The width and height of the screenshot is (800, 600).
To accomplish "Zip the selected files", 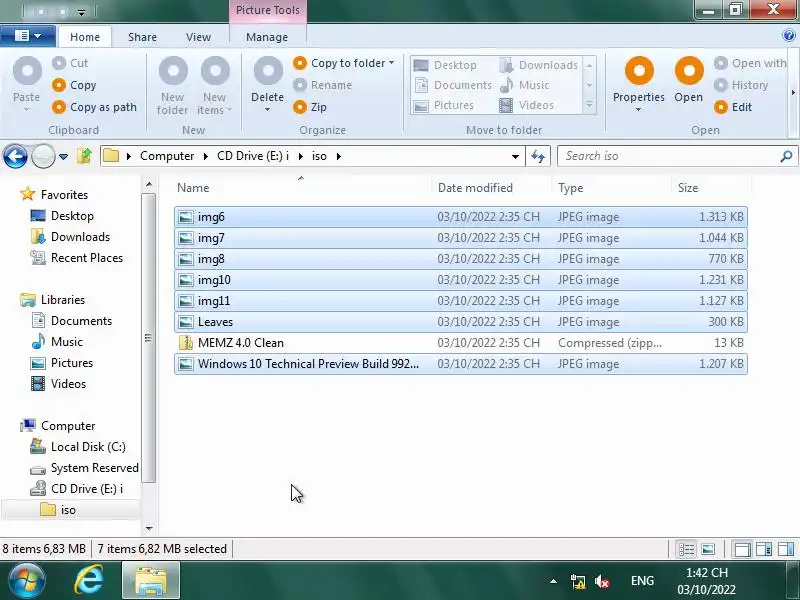I will [x=310, y=107].
